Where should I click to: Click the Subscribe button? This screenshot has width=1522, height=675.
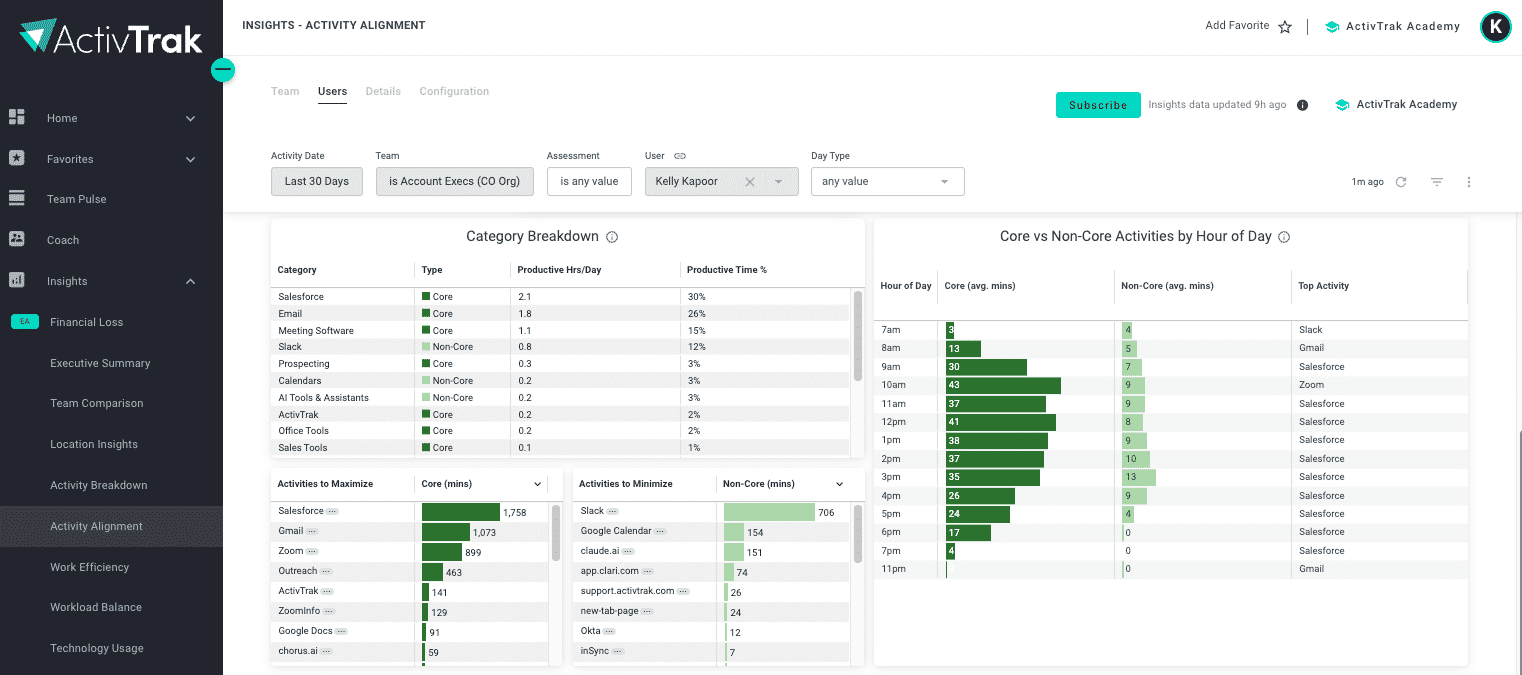(x=1098, y=105)
